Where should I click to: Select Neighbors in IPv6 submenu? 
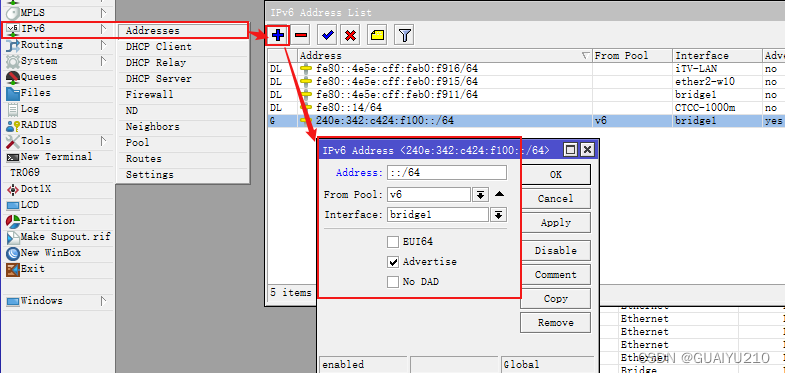[183, 127]
